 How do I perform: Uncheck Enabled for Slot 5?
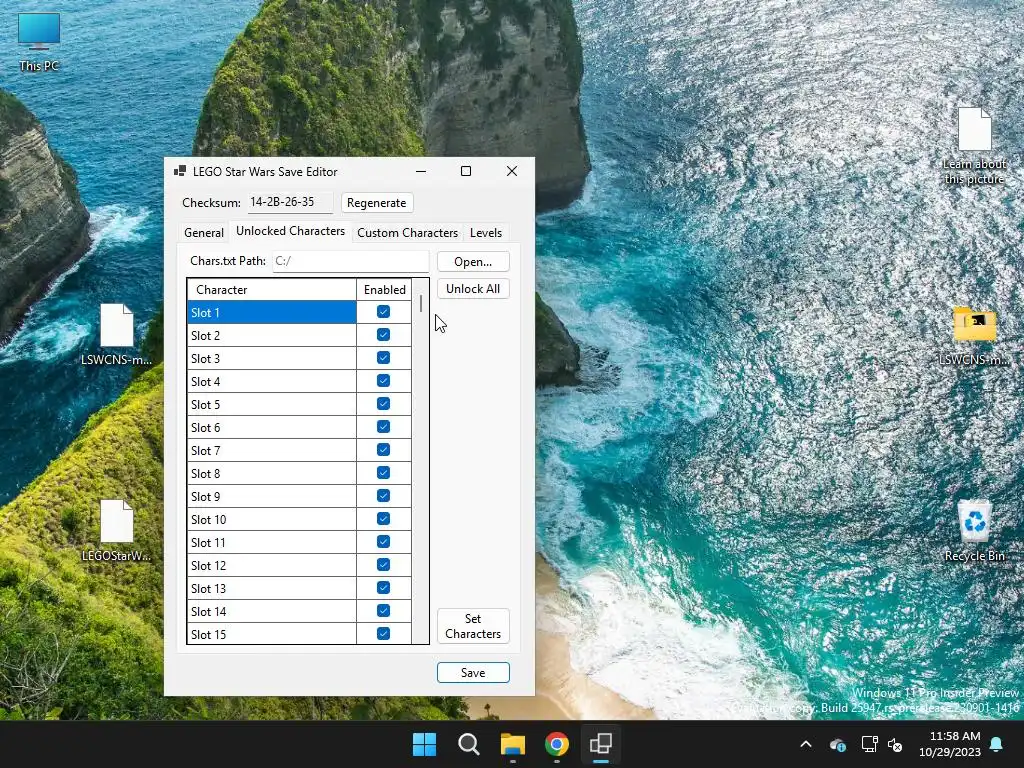383,404
